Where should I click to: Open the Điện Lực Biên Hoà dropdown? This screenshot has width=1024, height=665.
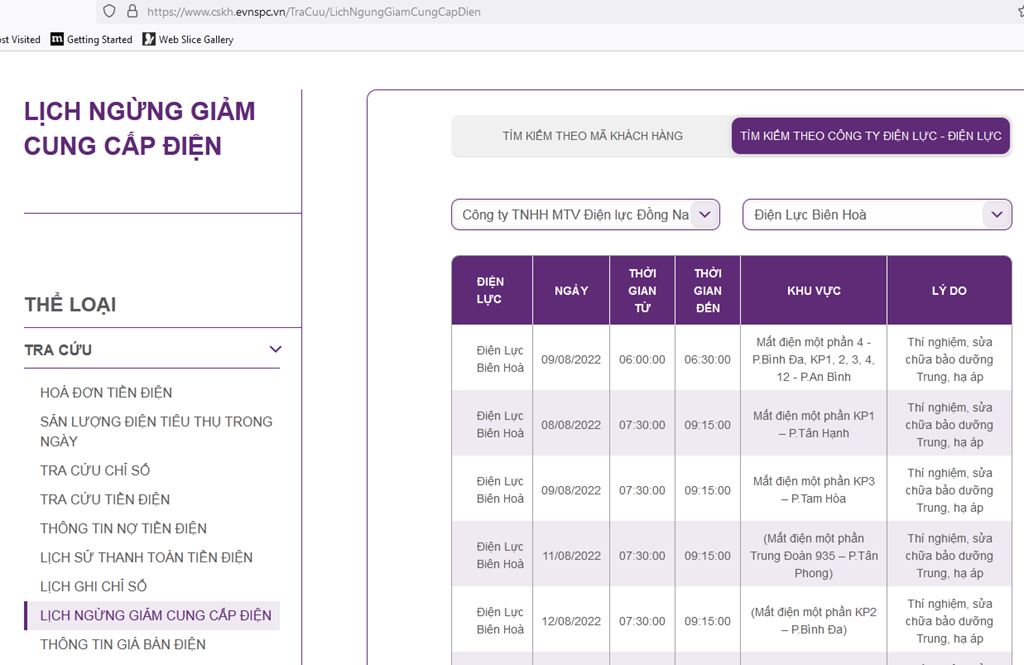tap(877, 215)
